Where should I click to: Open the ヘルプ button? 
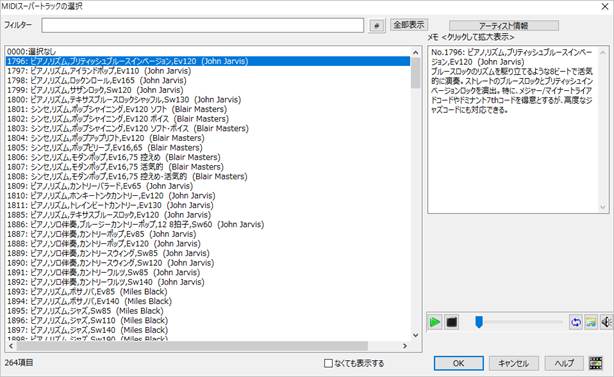pos(564,363)
